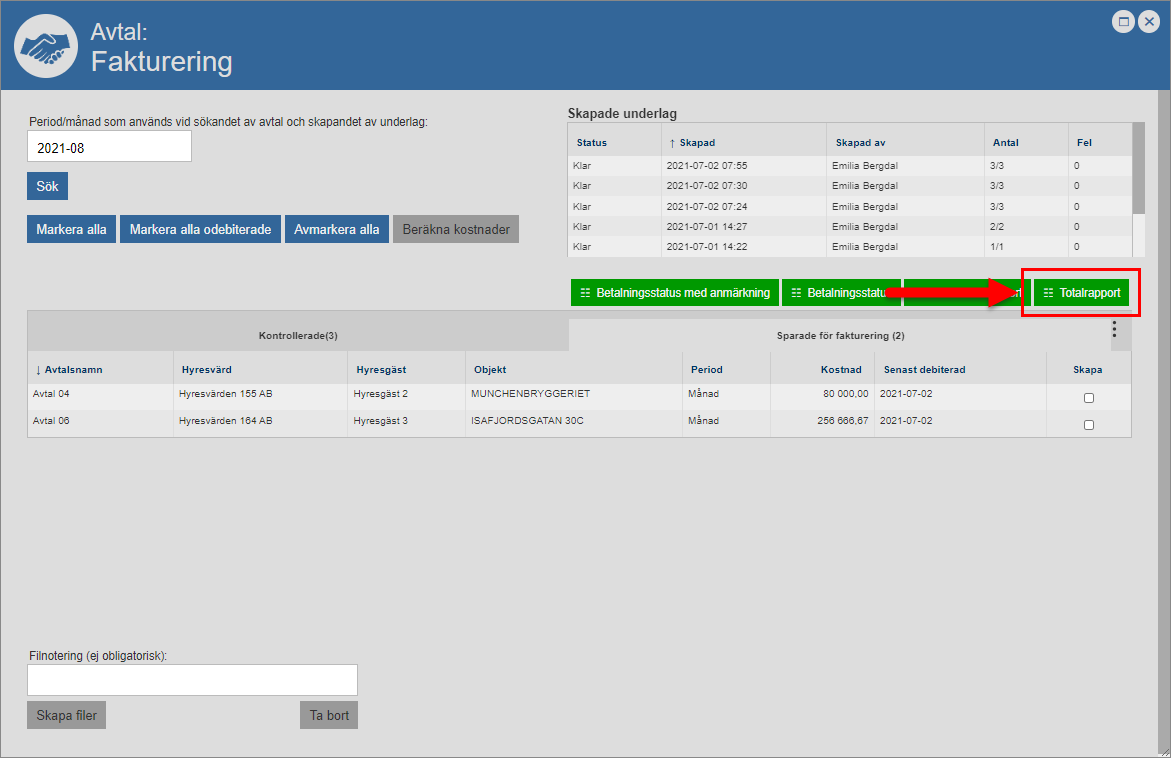Click the Totalrapport report button
Screen dimensions: 1171x758
pyautogui.click(x=1080, y=293)
